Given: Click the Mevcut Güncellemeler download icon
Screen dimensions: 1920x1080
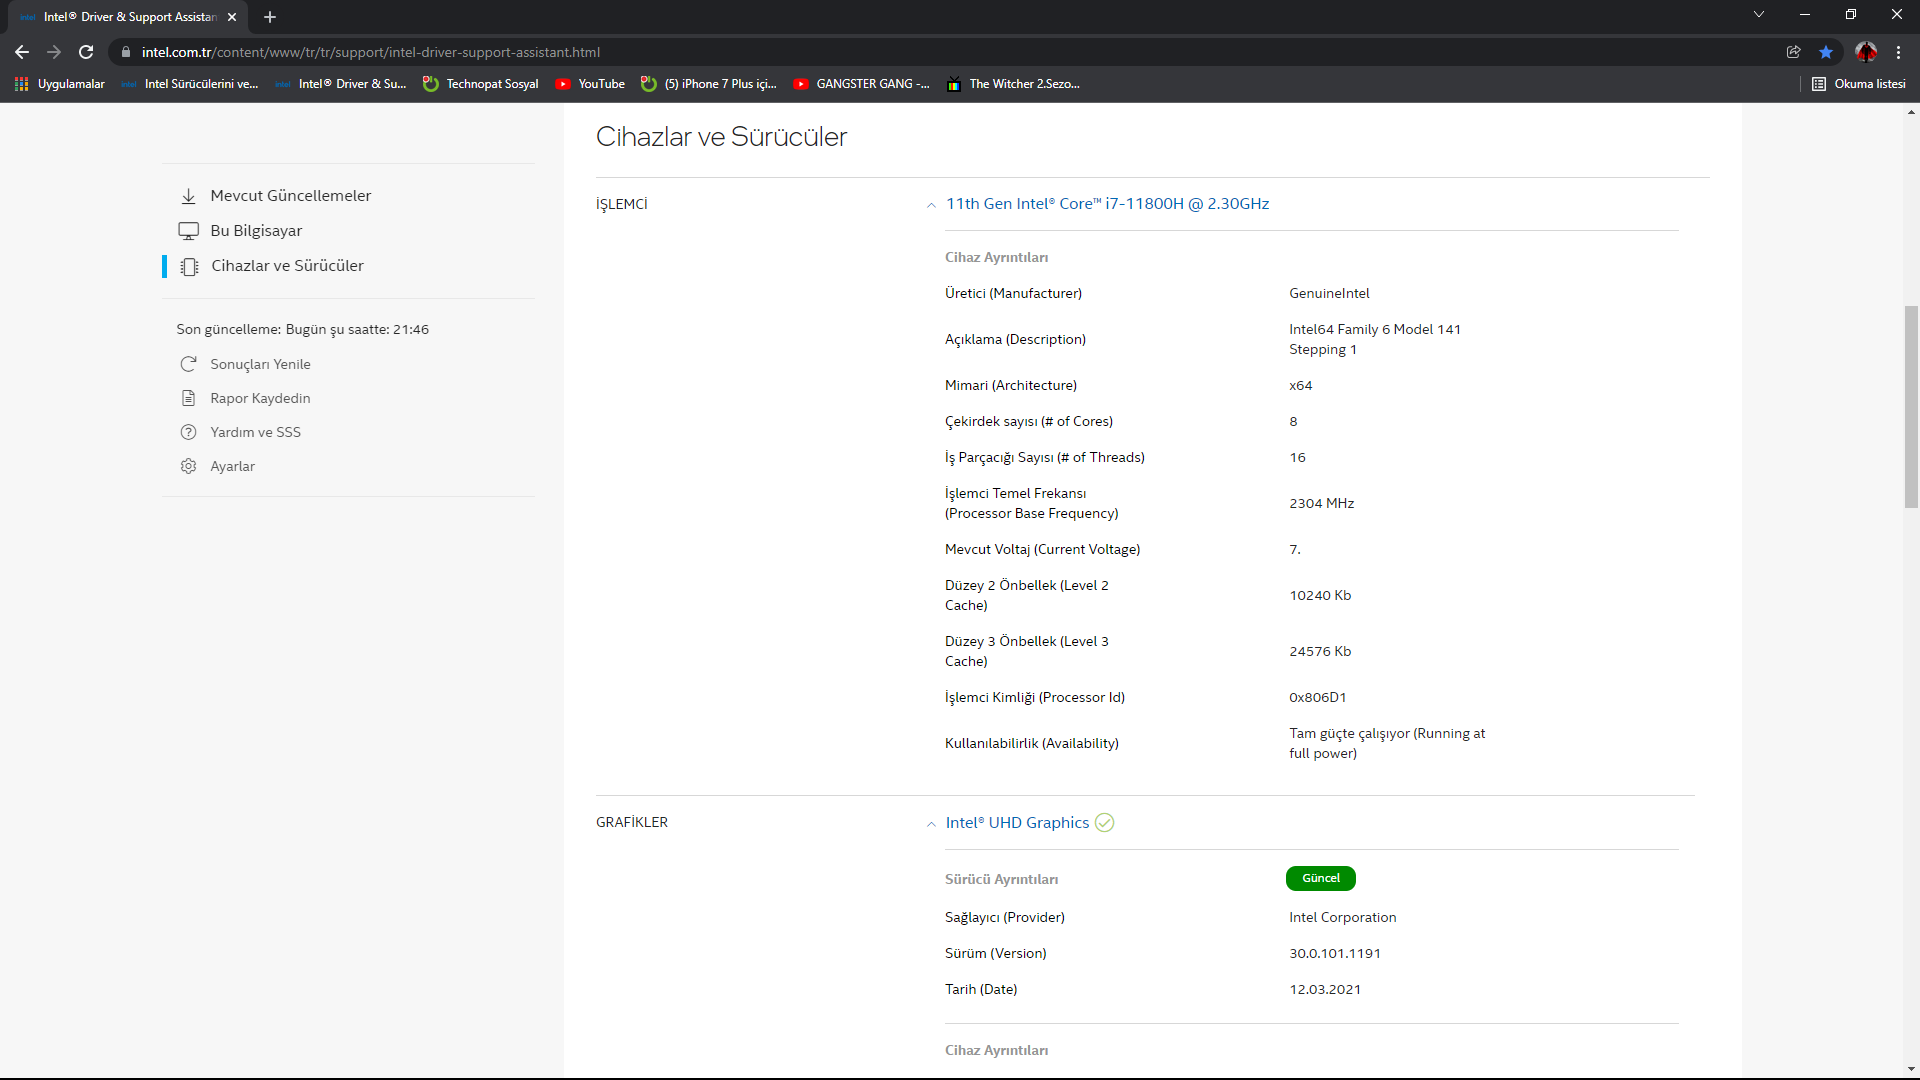Looking at the screenshot, I should tap(188, 196).
